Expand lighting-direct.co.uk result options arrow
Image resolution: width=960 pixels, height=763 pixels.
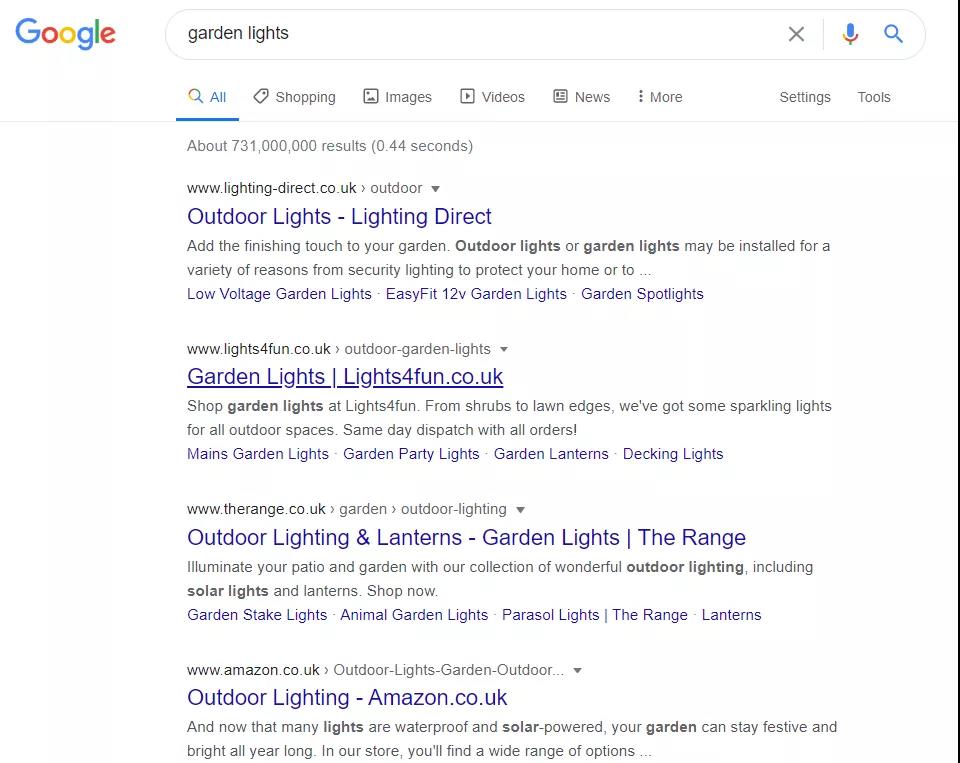click(435, 188)
